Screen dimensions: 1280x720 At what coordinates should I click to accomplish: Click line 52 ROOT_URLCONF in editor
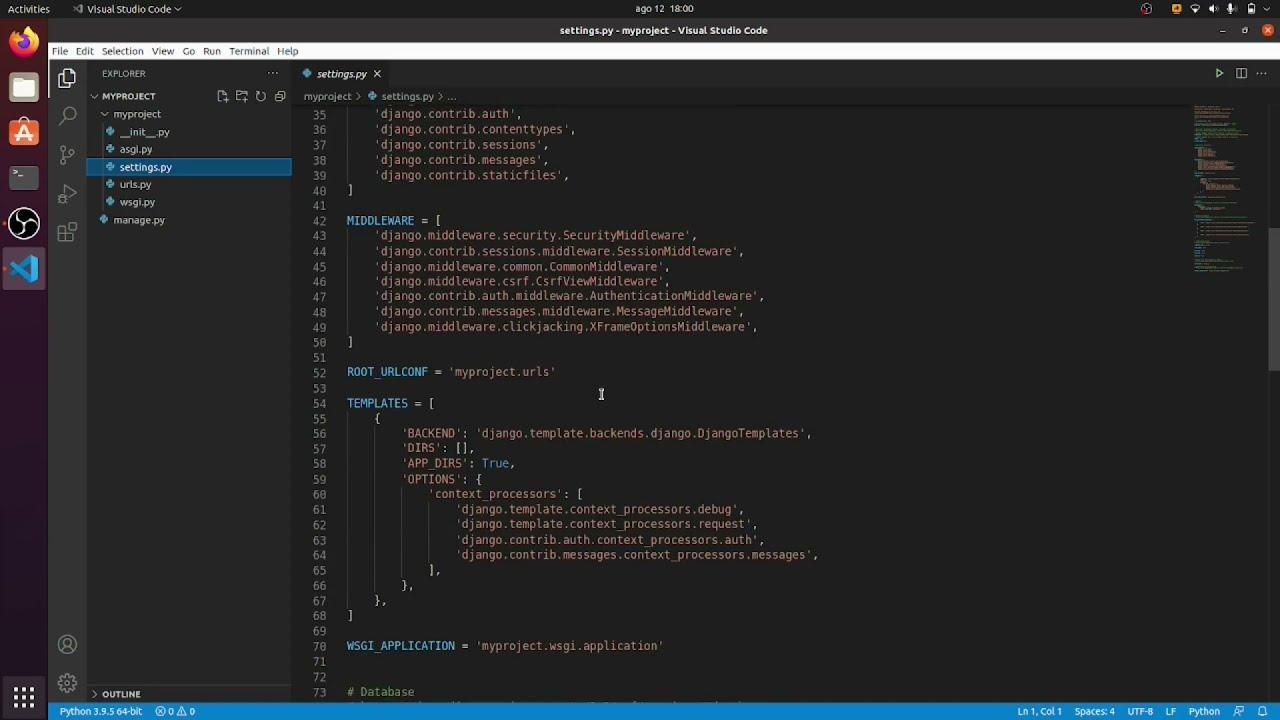(451, 372)
